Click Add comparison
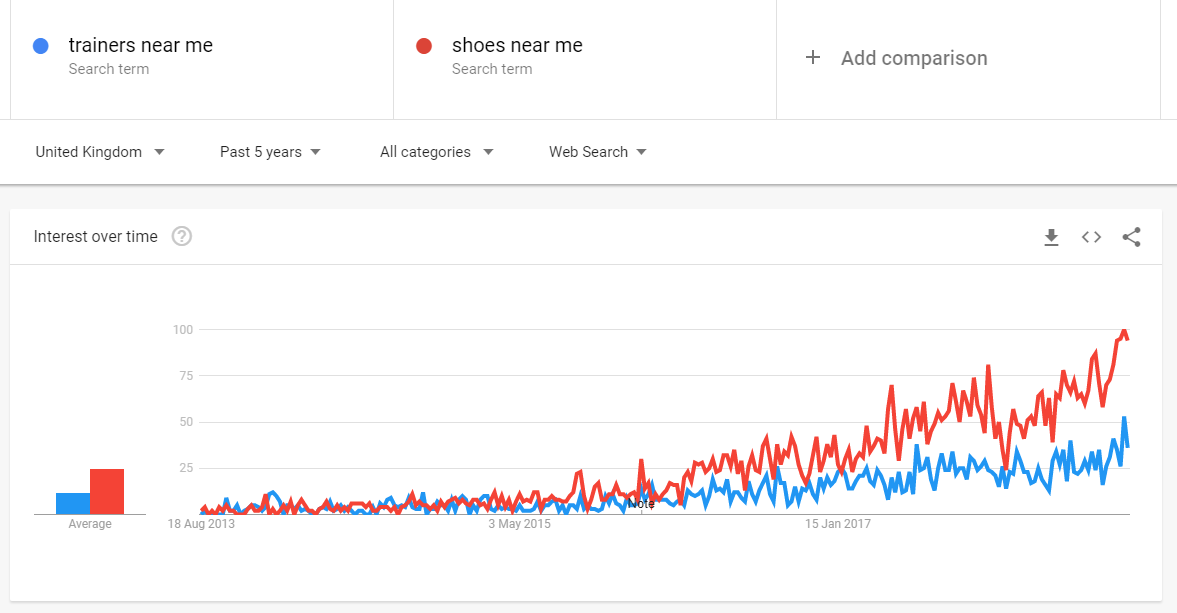Viewport: 1177px width, 613px height. 914,58
